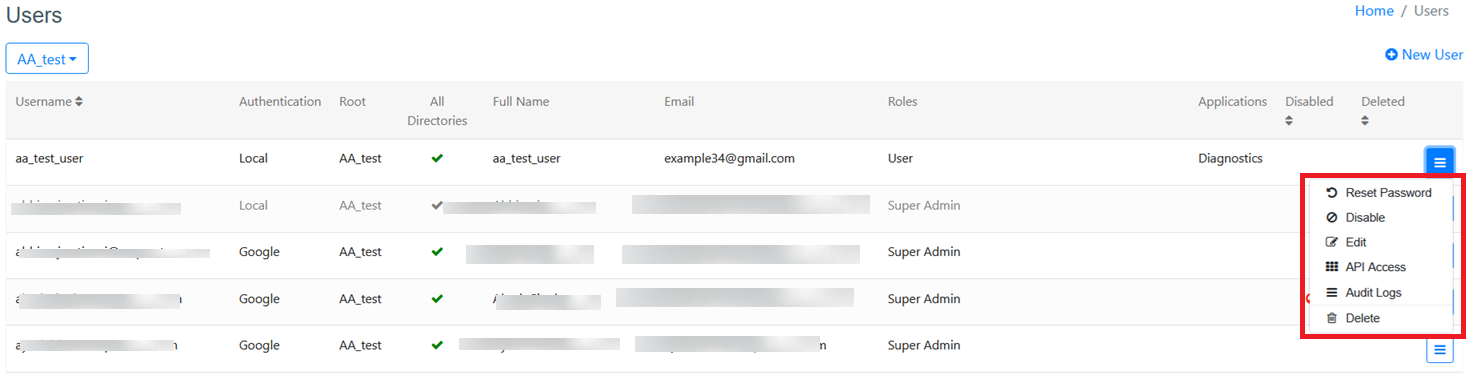Sort the table by Disabled column arrows
Viewport: 1470px width, 375px height.
pos(1289,120)
